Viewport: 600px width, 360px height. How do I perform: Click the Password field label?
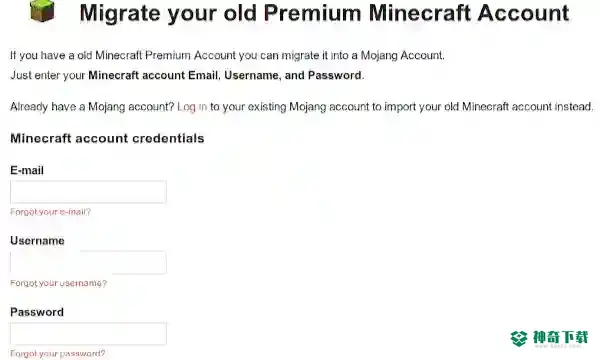pyautogui.click(x=37, y=312)
